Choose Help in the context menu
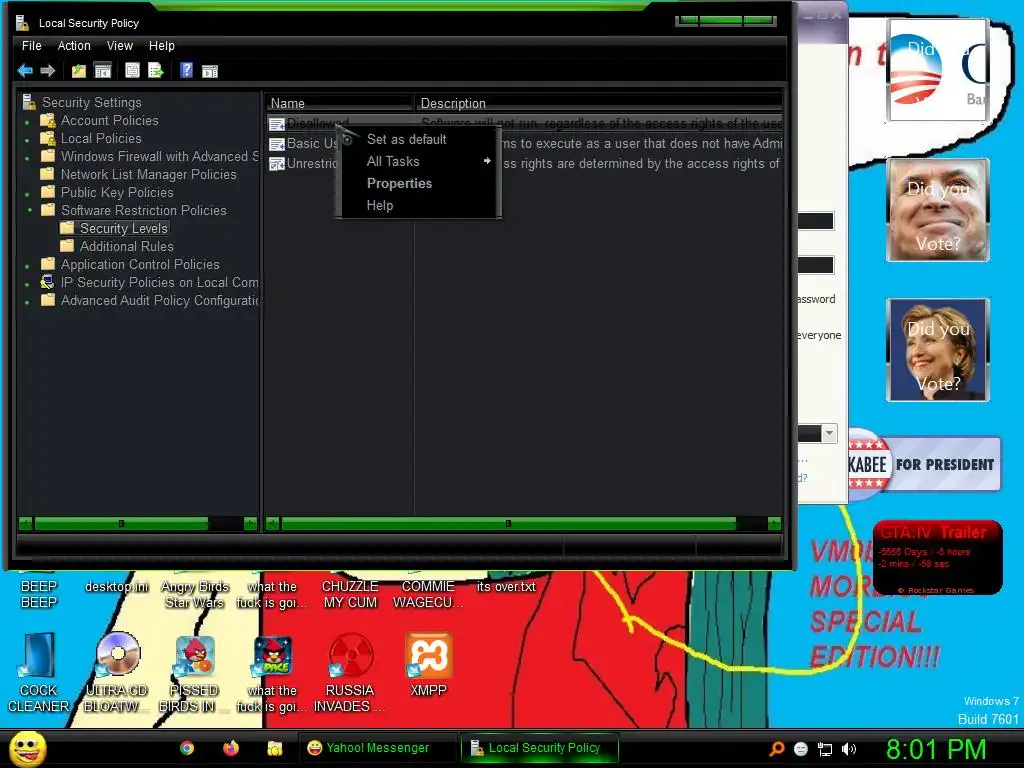Image resolution: width=1024 pixels, height=768 pixels. [x=419, y=206]
